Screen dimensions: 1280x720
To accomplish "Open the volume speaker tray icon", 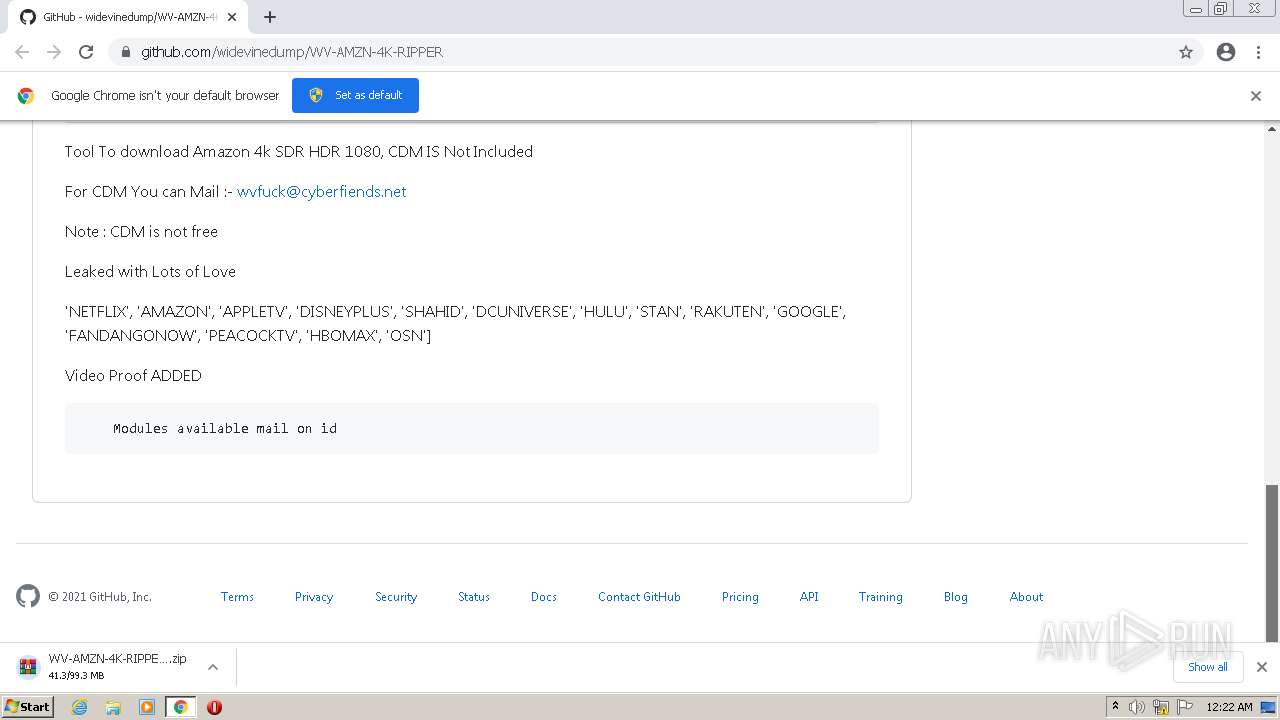I will pyautogui.click(x=1137, y=707).
